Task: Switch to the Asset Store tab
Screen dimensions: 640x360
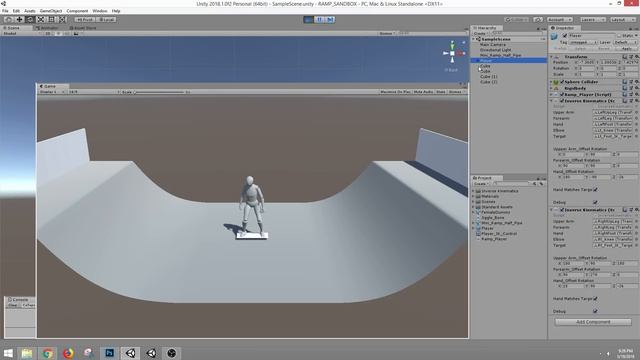Action: (83, 28)
